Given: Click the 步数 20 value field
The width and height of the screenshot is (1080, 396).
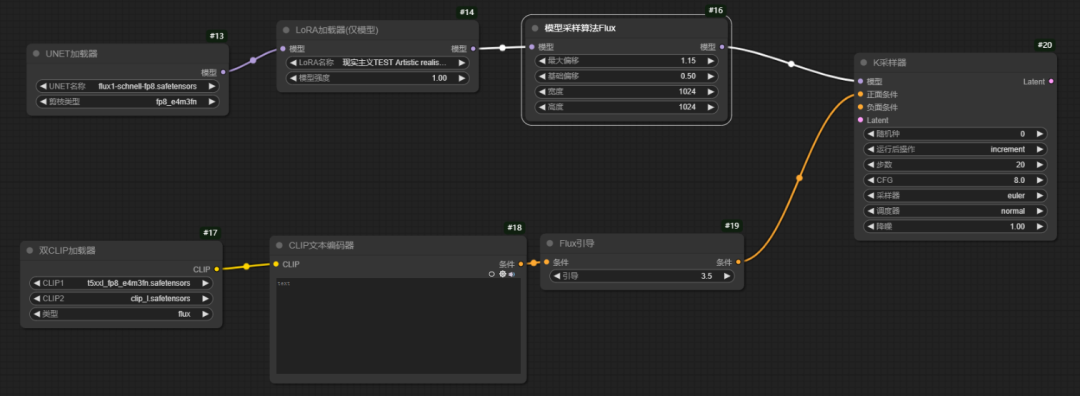Looking at the screenshot, I should [x=955, y=165].
